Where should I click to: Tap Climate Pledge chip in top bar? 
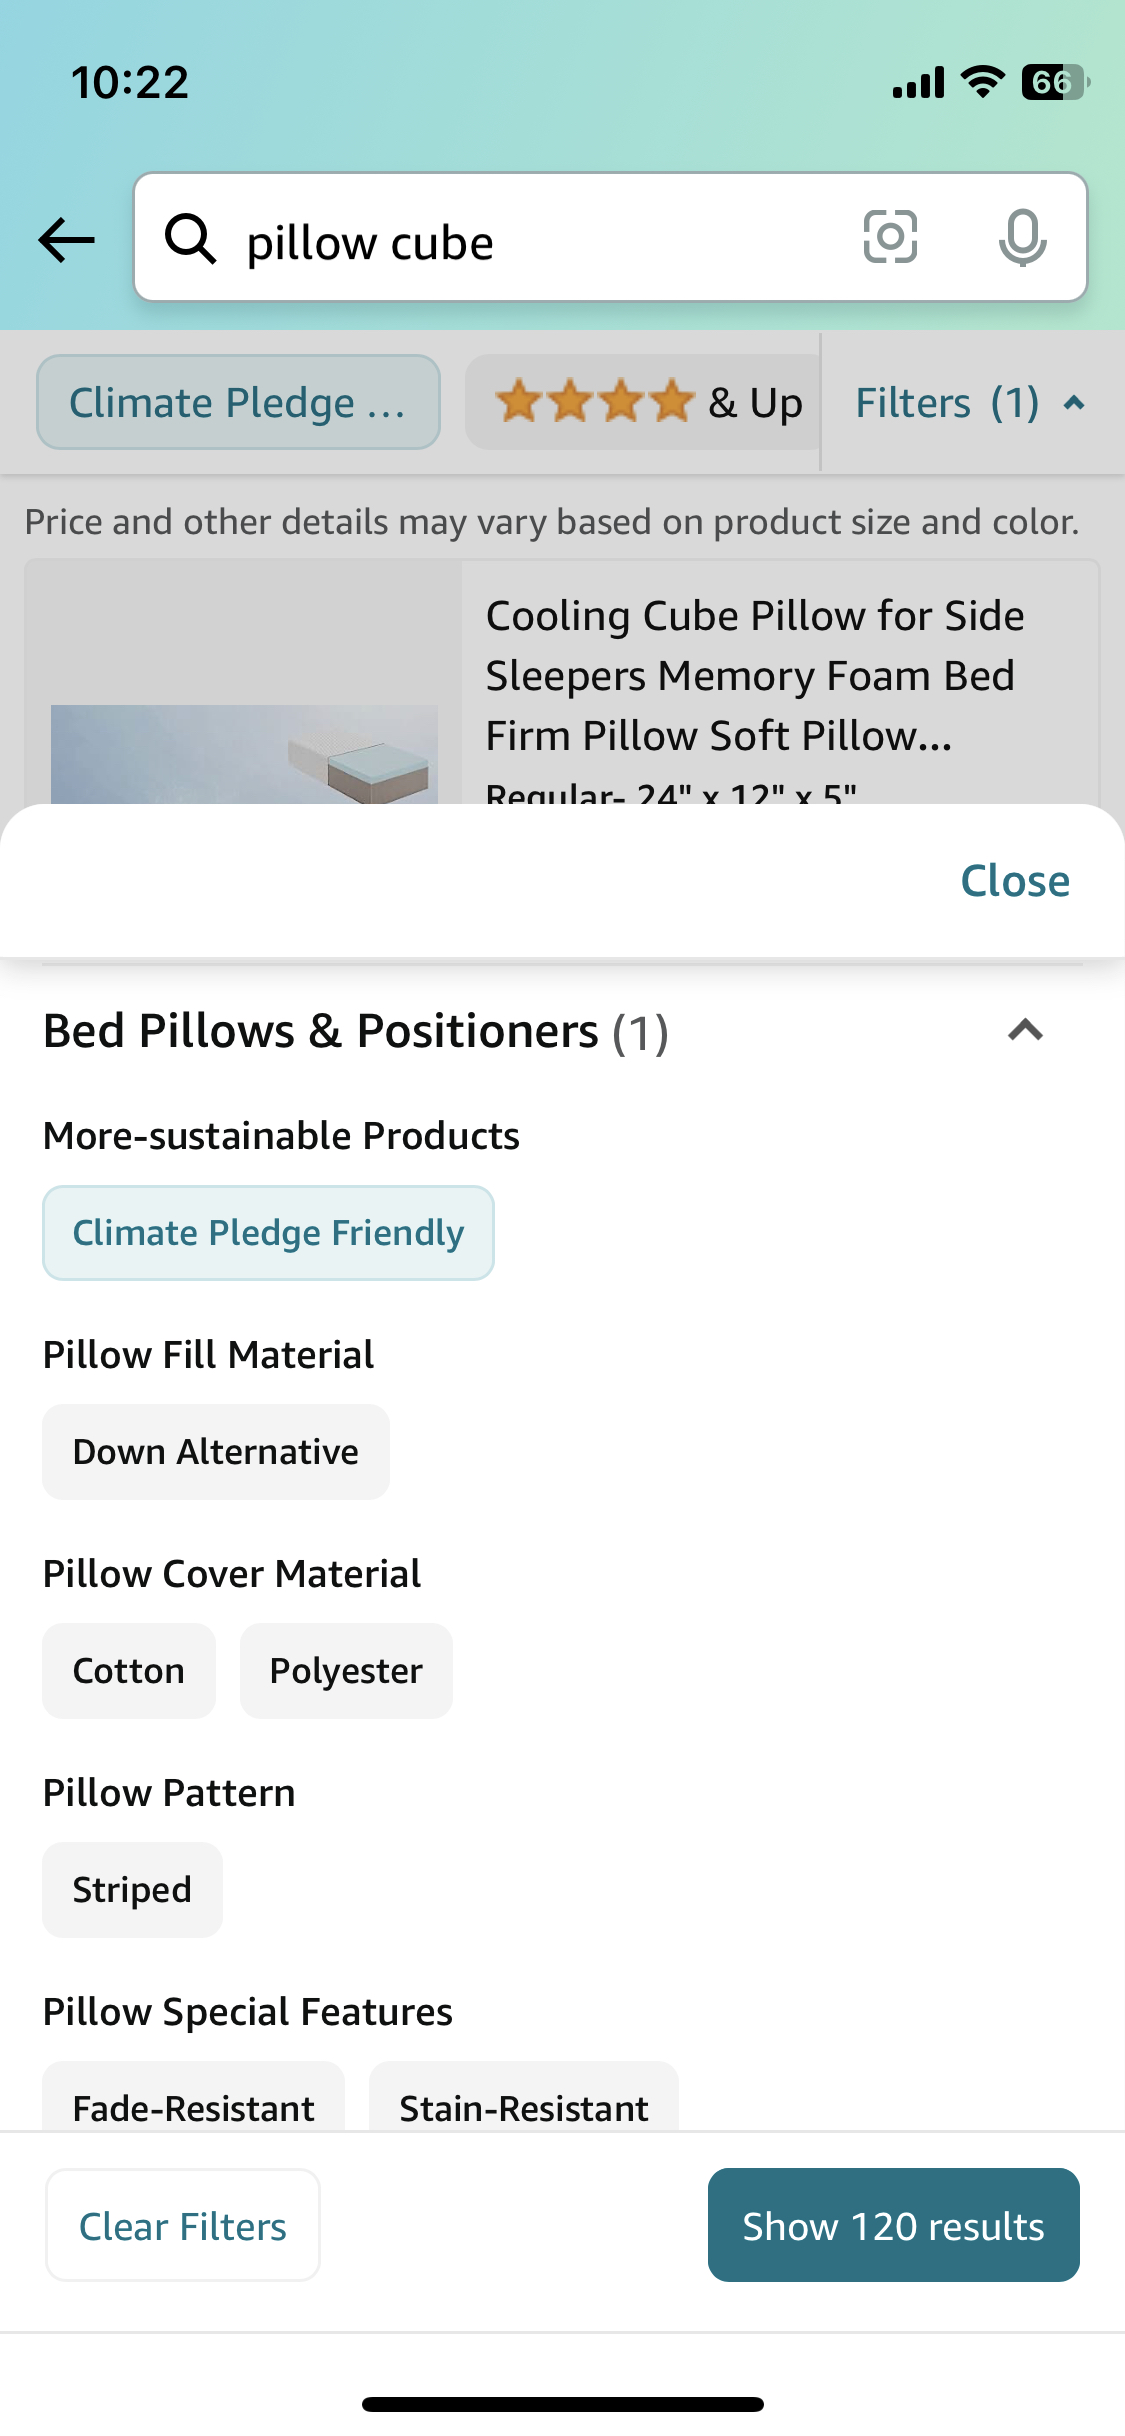point(238,402)
